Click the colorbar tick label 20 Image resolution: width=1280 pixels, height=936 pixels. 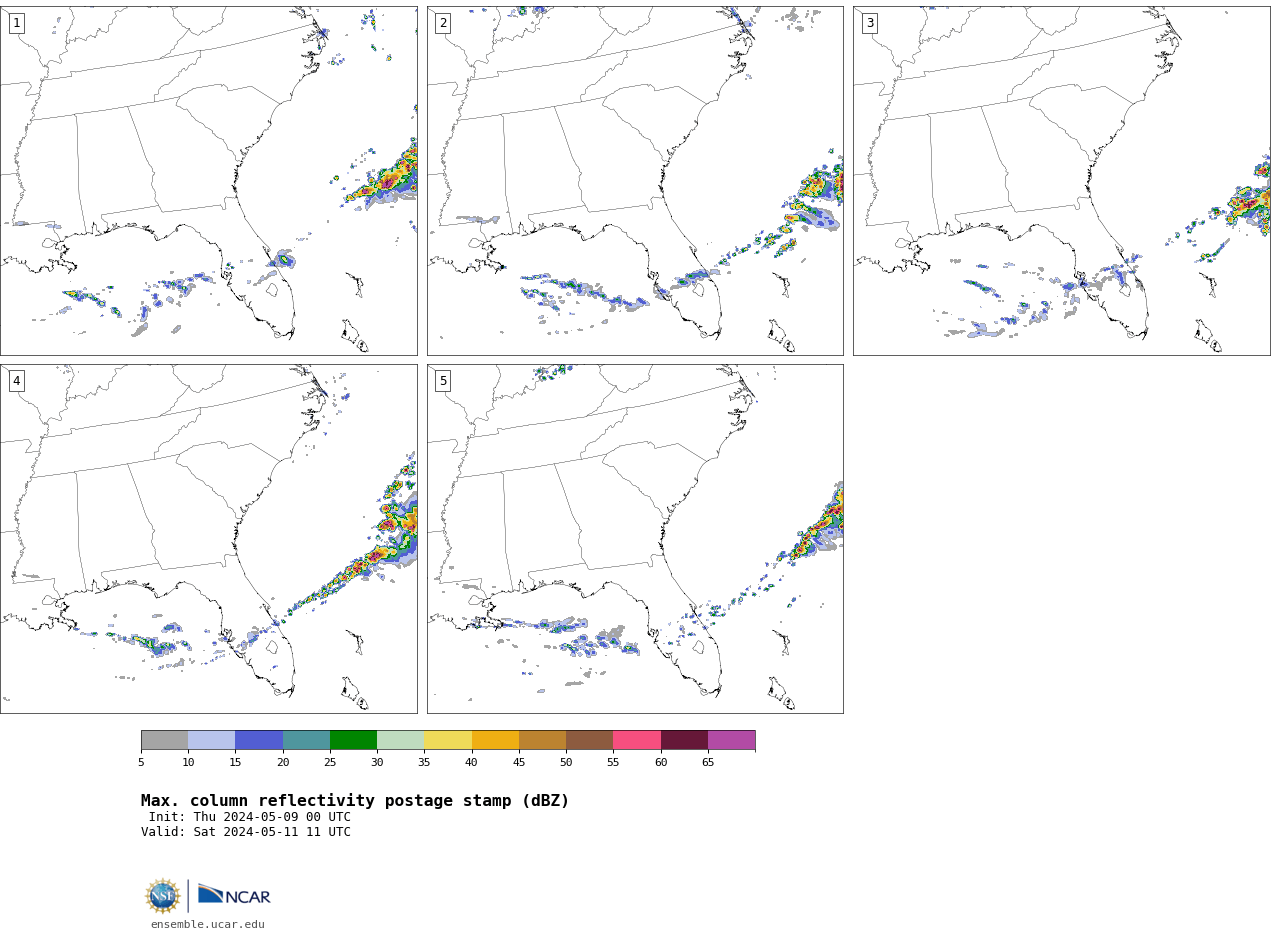tap(283, 763)
